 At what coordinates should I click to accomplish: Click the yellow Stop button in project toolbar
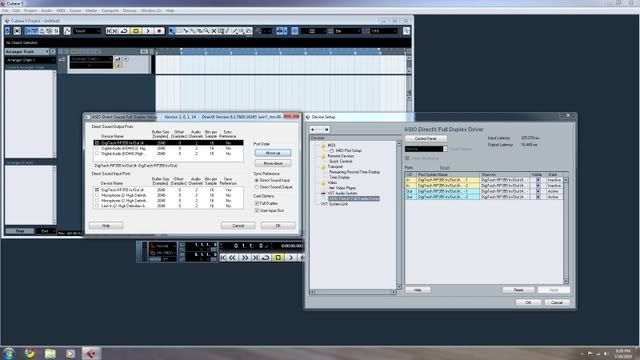(136, 31)
